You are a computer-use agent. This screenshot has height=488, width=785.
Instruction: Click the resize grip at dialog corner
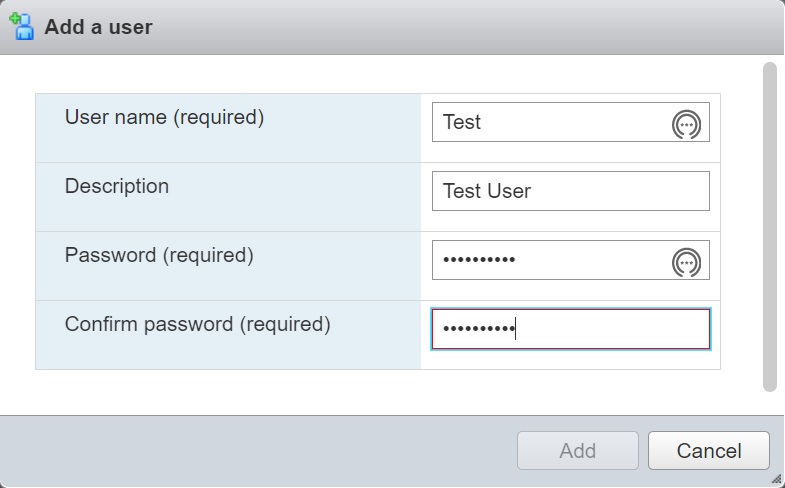click(x=775, y=478)
